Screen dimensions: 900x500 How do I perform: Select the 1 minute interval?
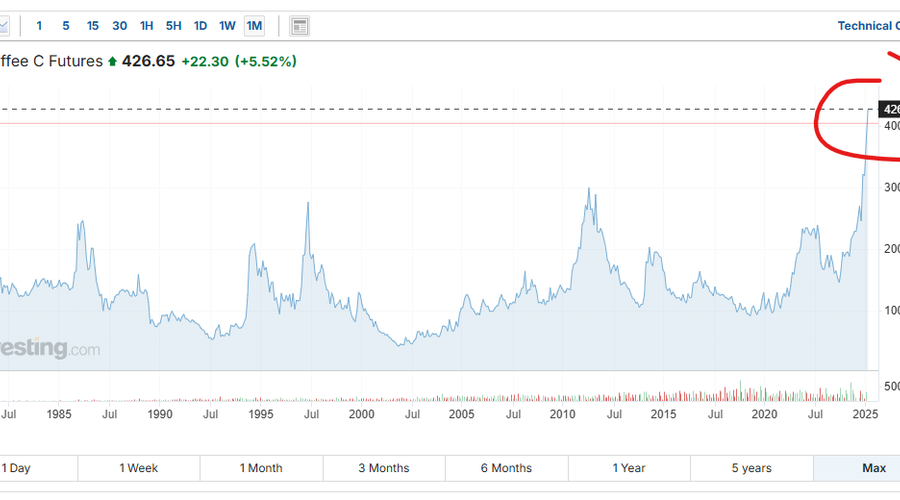(x=39, y=26)
